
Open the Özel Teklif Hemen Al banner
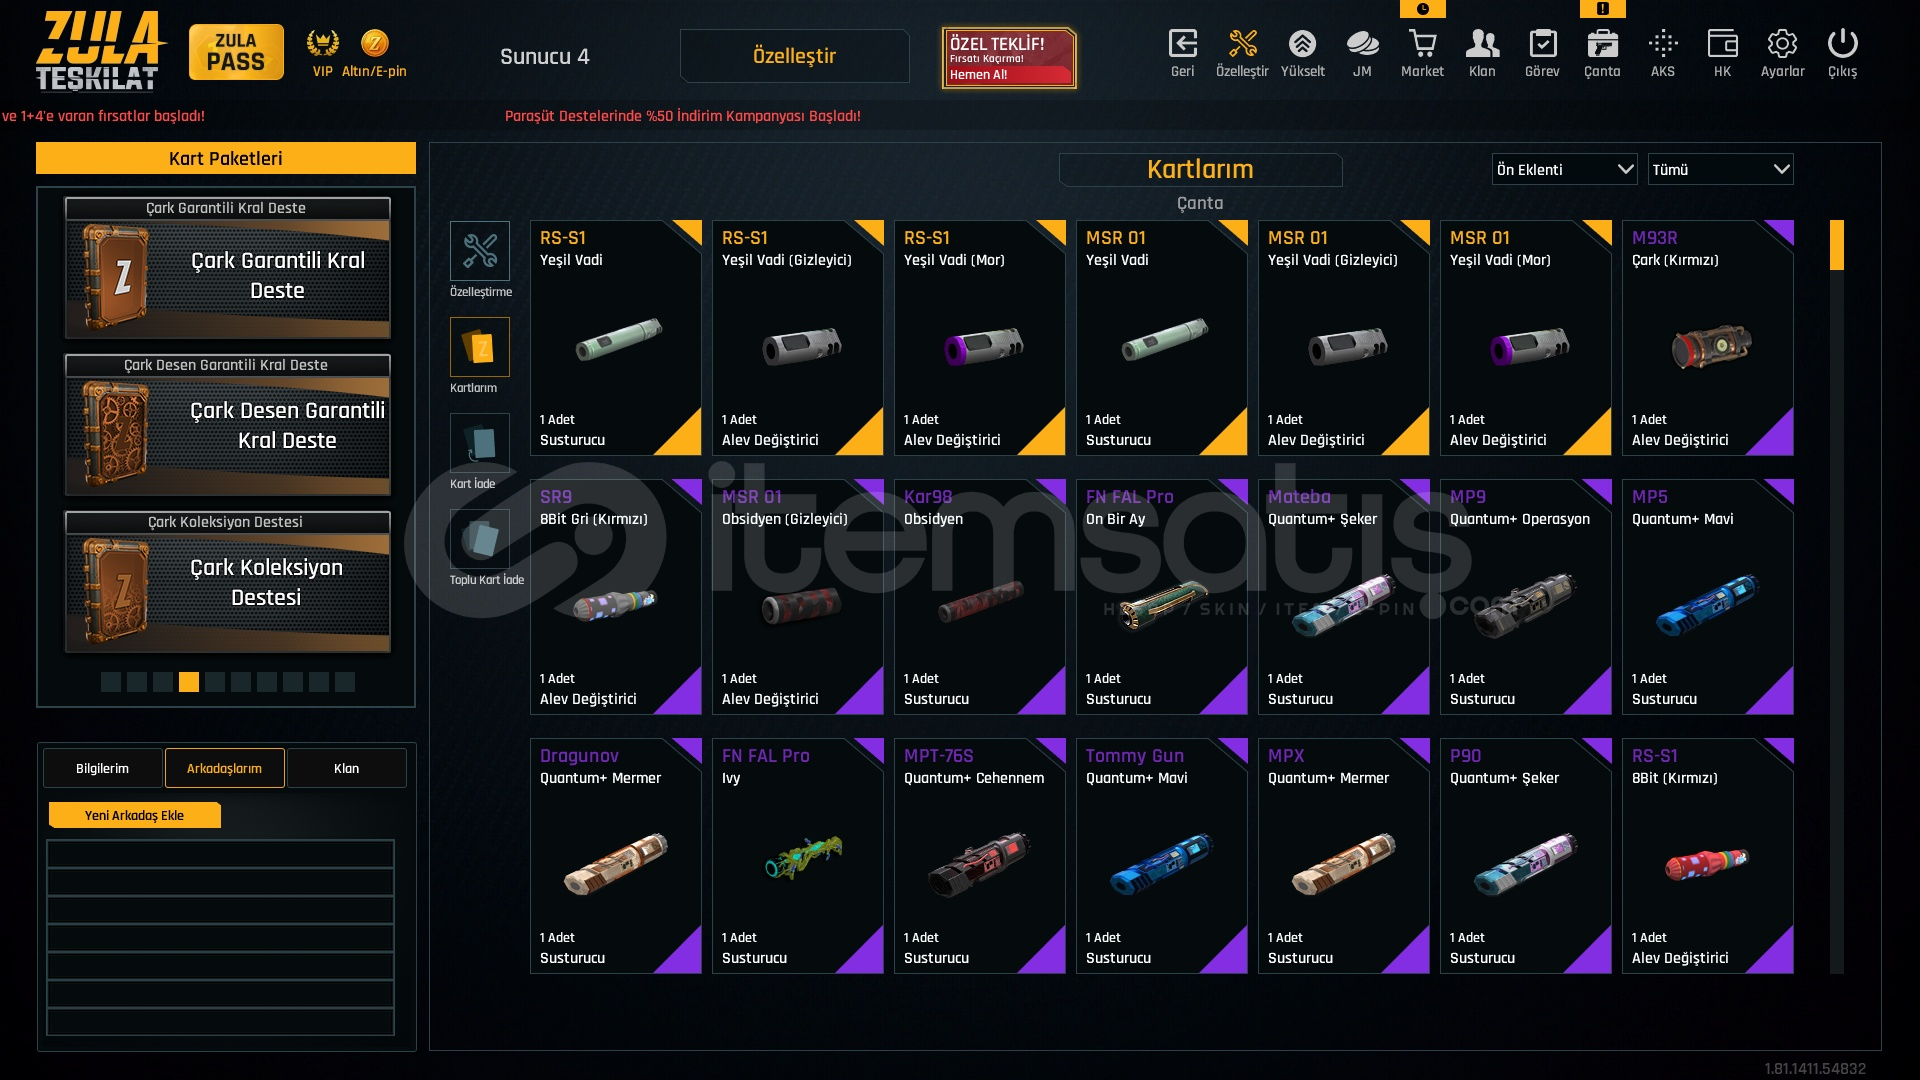pyautogui.click(x=1009, y=58)
